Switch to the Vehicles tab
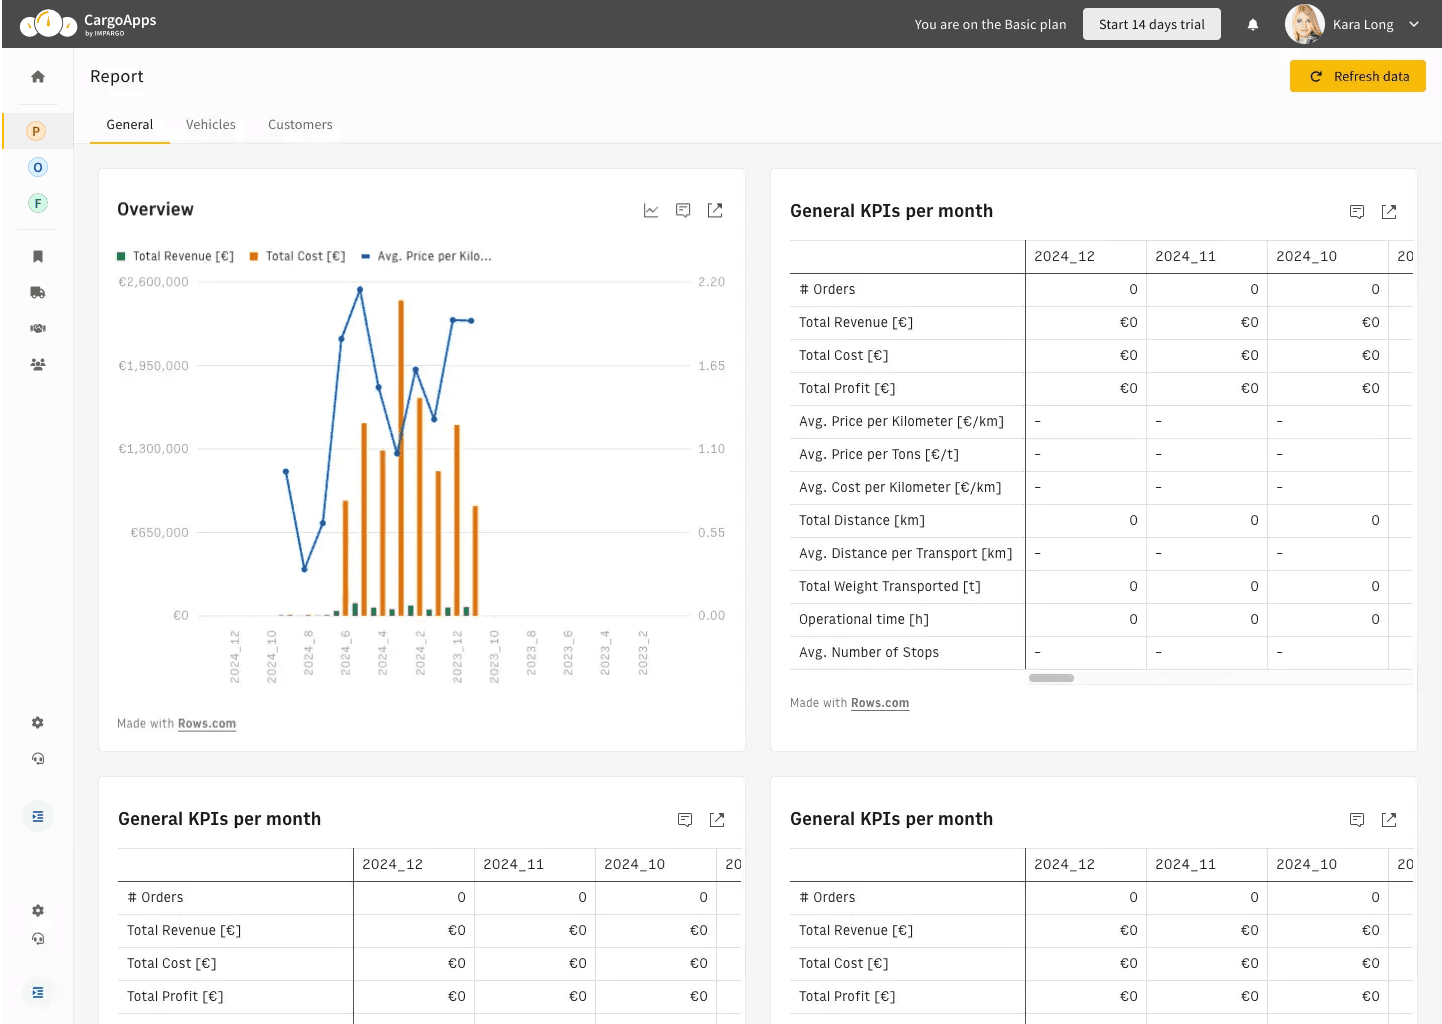 click(x=211, y=125)
